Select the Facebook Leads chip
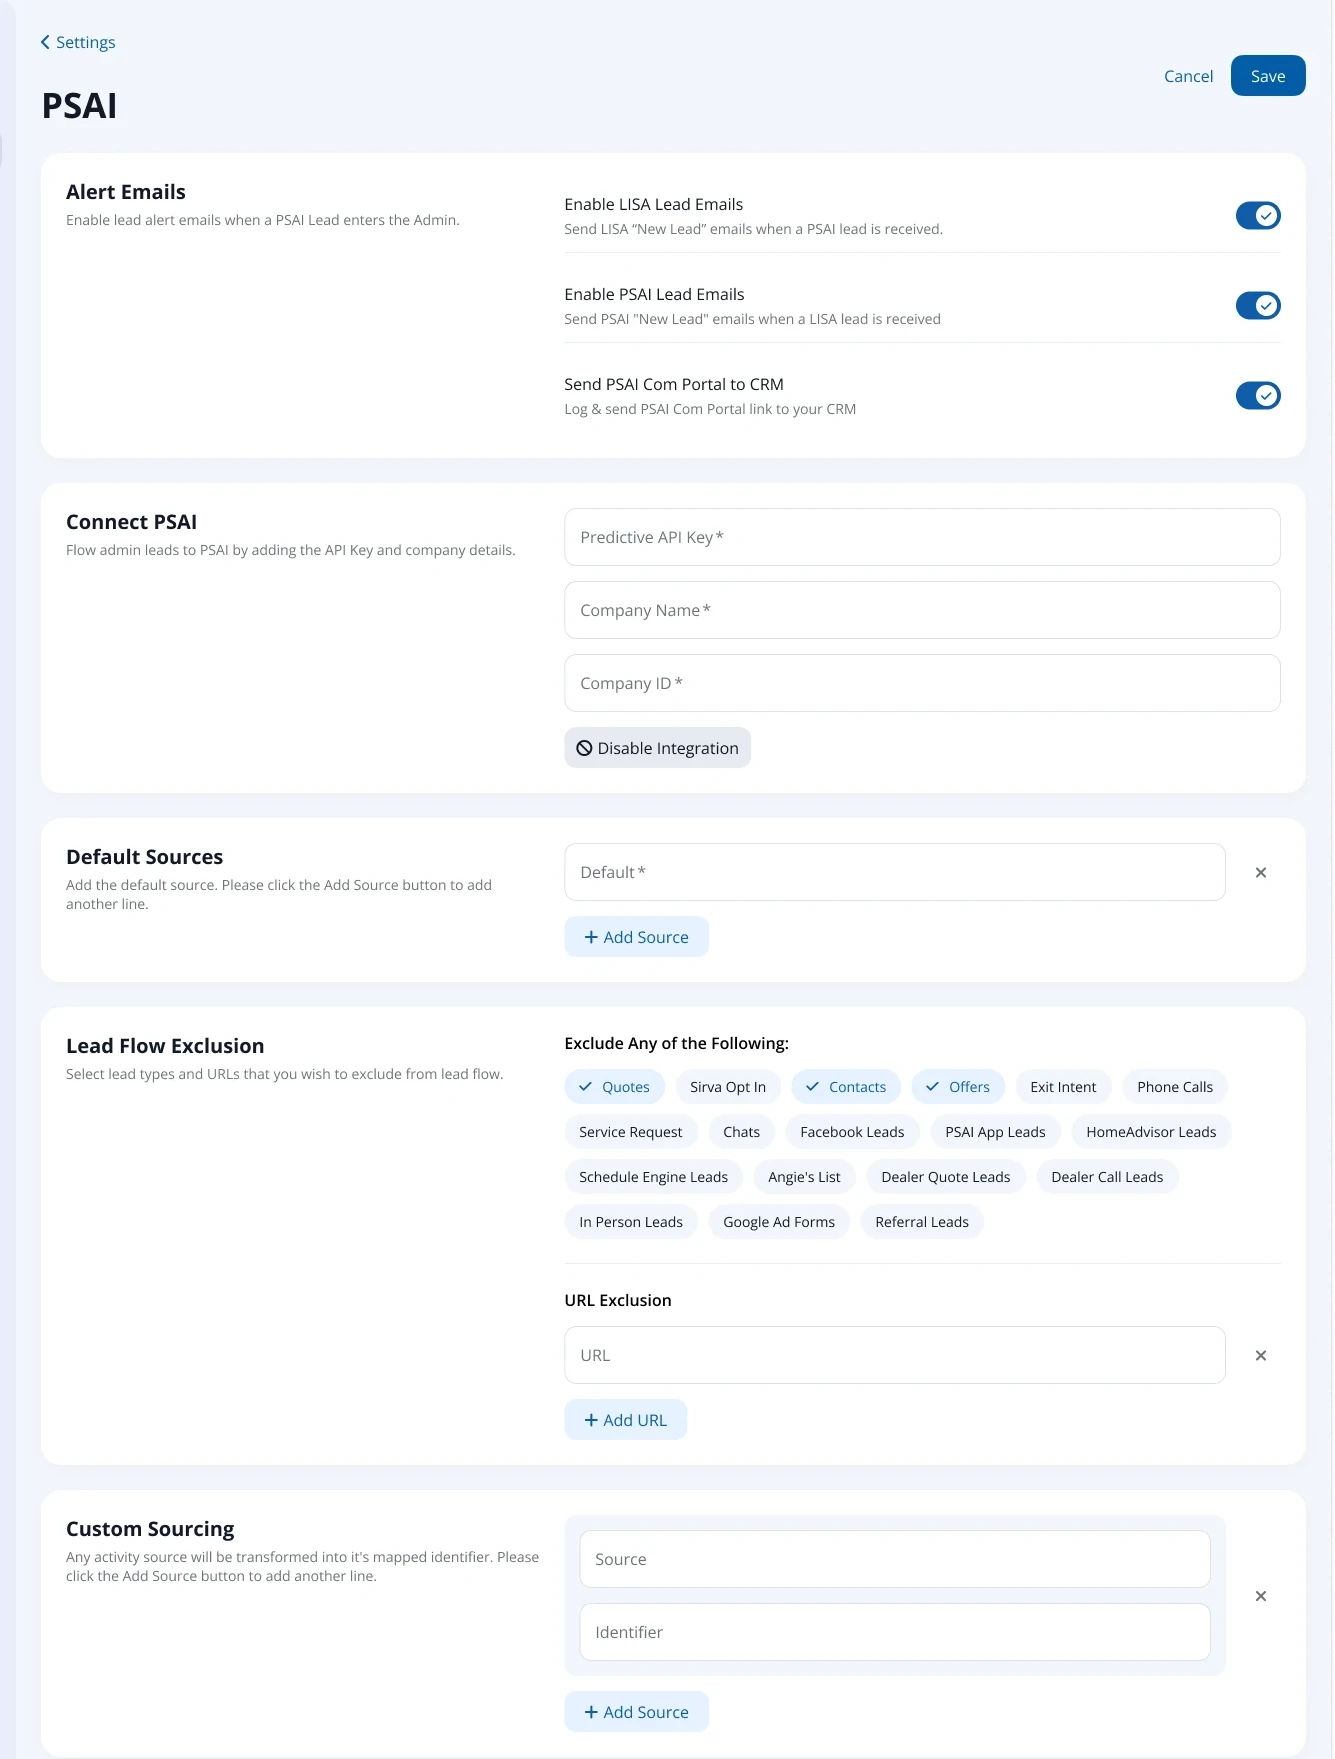Image resolution: width=1335 pixels, height=1759 pixels. click(851, 1132)
